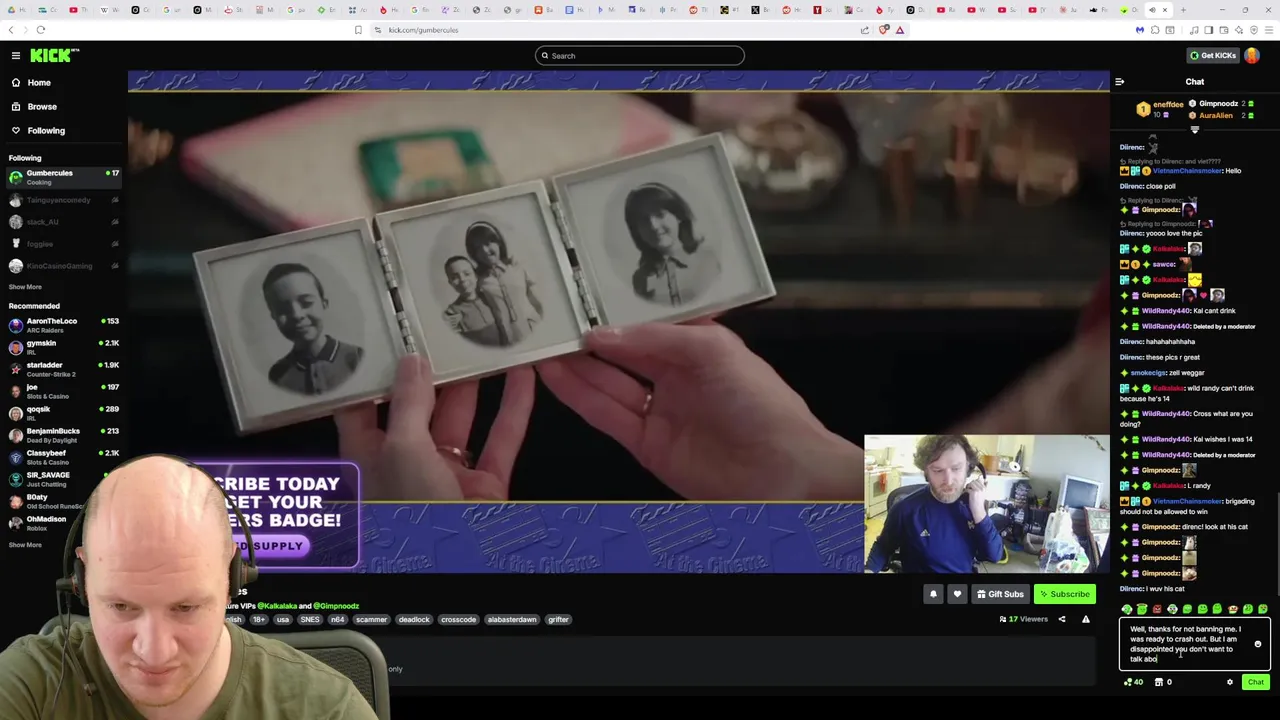Open AaronTheLoco recommended channel

point(64,325)
